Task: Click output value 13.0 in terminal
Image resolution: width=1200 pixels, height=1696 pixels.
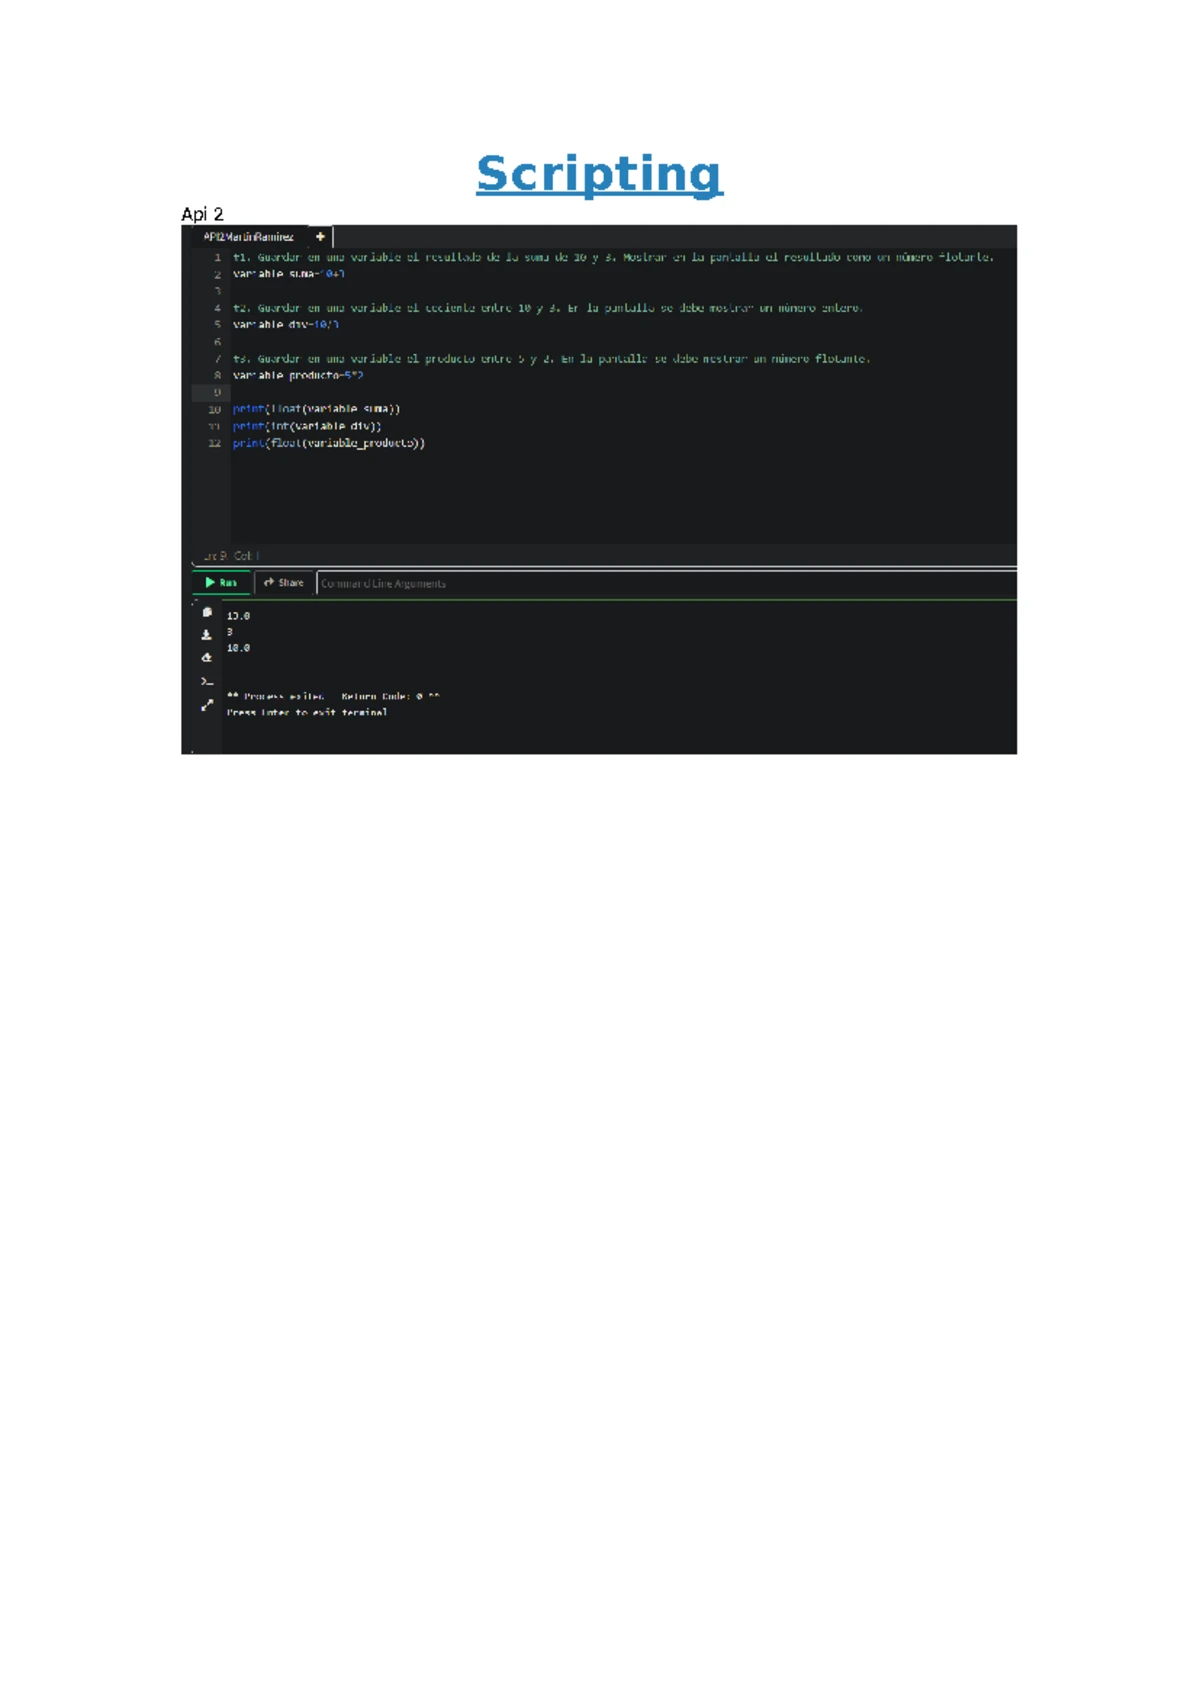Action: [x=238, y=616]
